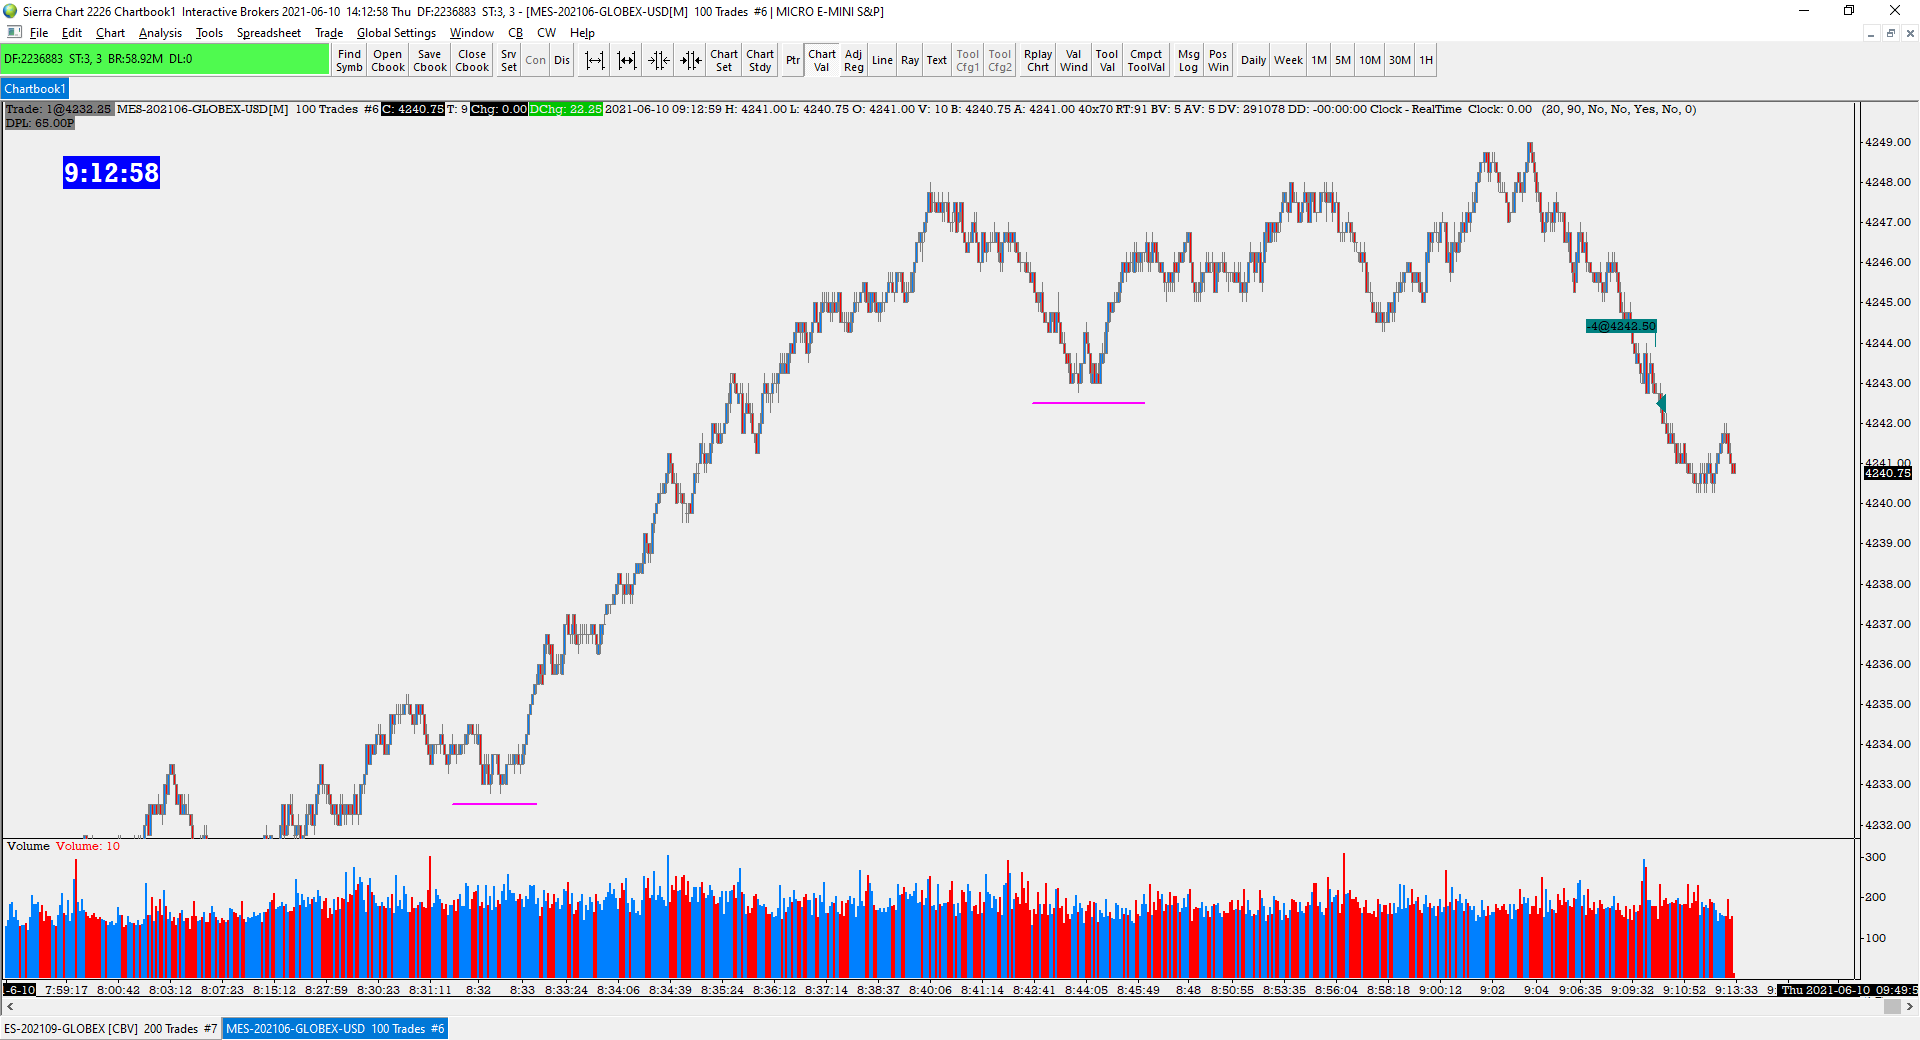Click the green DF status bar
Viewport: 1920px width, 1040px height.
(x=165, y=59)
